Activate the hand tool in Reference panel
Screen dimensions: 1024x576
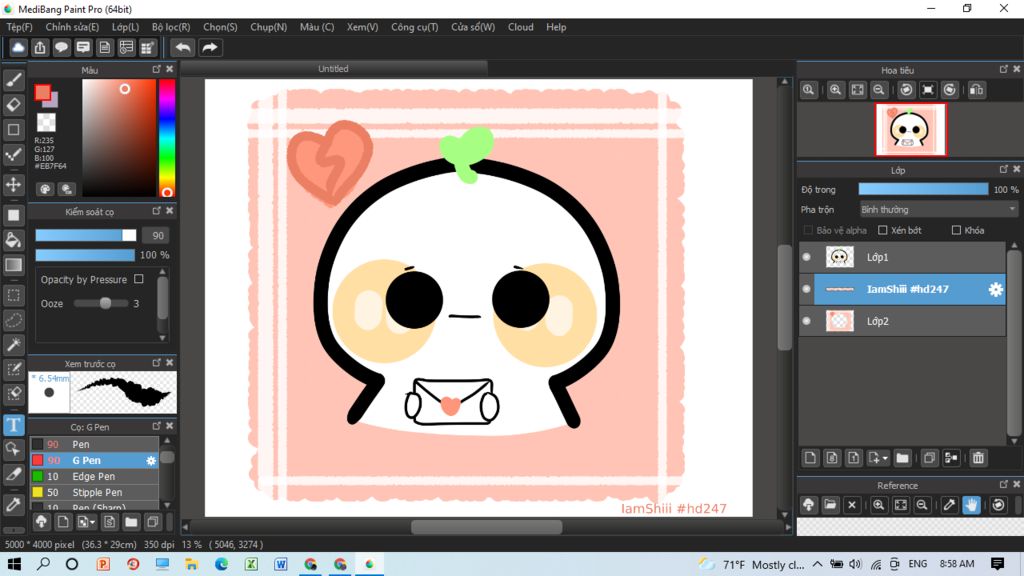point(972,505)
